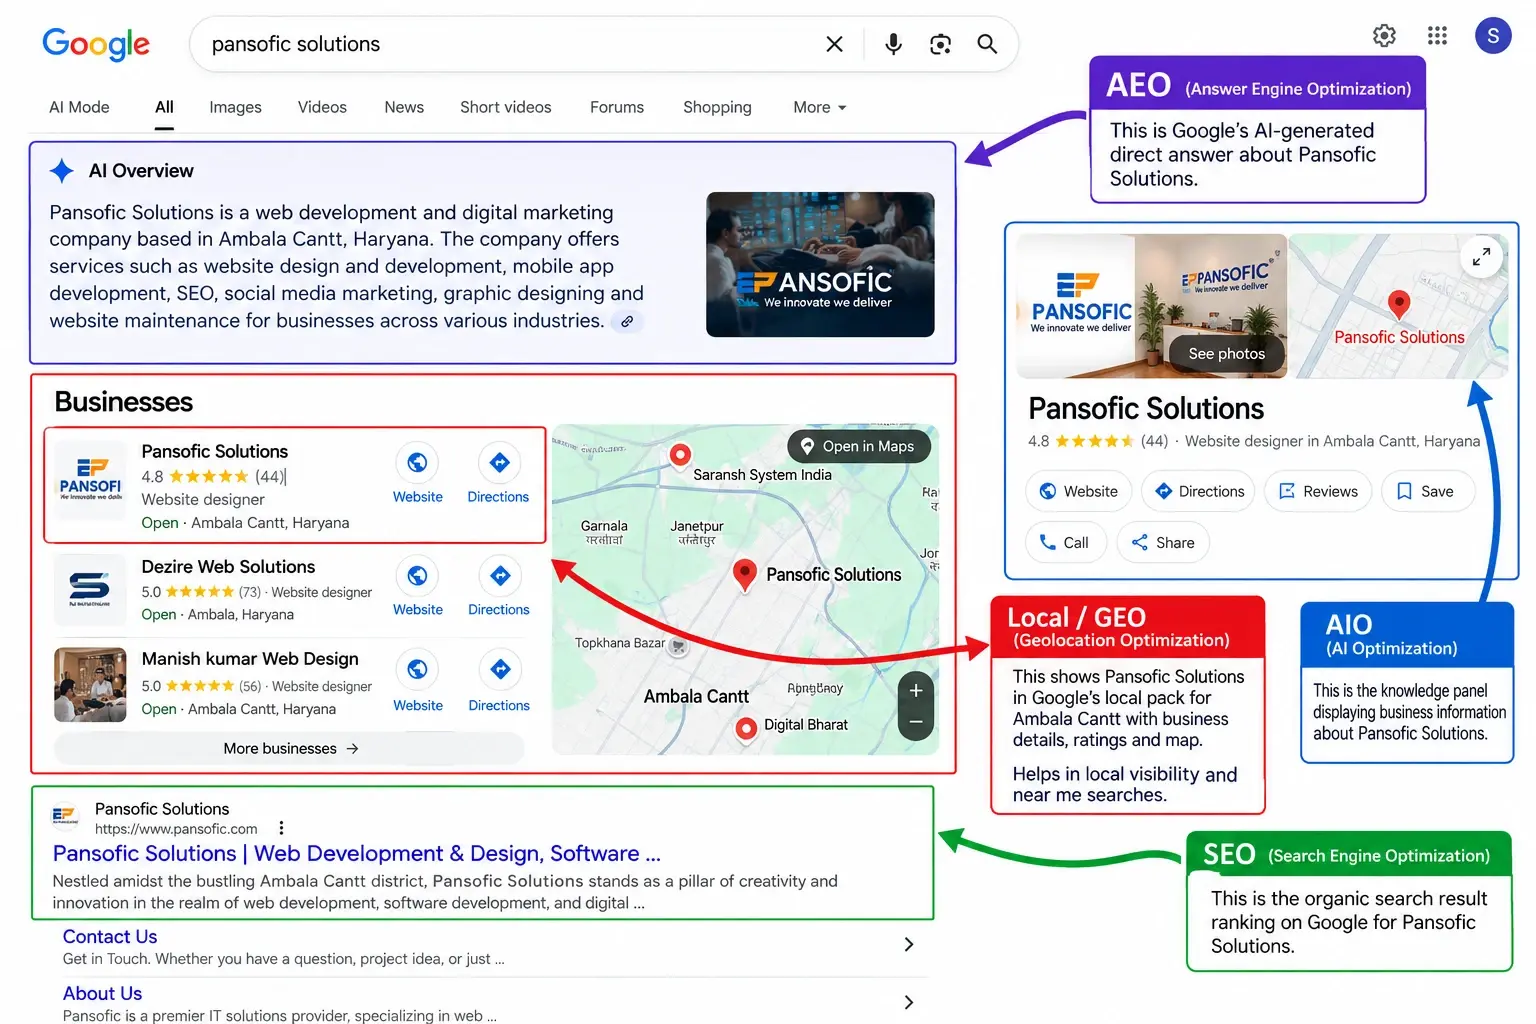This screenshot has width=1536, height=1024.
Task: Expand the About Us sitelink chevron
Action: [x=908, y=1002]
